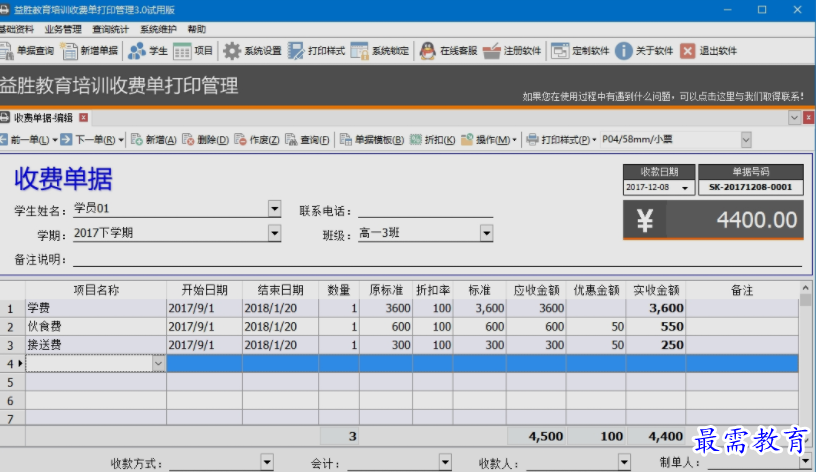Open the tab list dropdown arrow
Viewport: 816px width, 472px height.
794,118
